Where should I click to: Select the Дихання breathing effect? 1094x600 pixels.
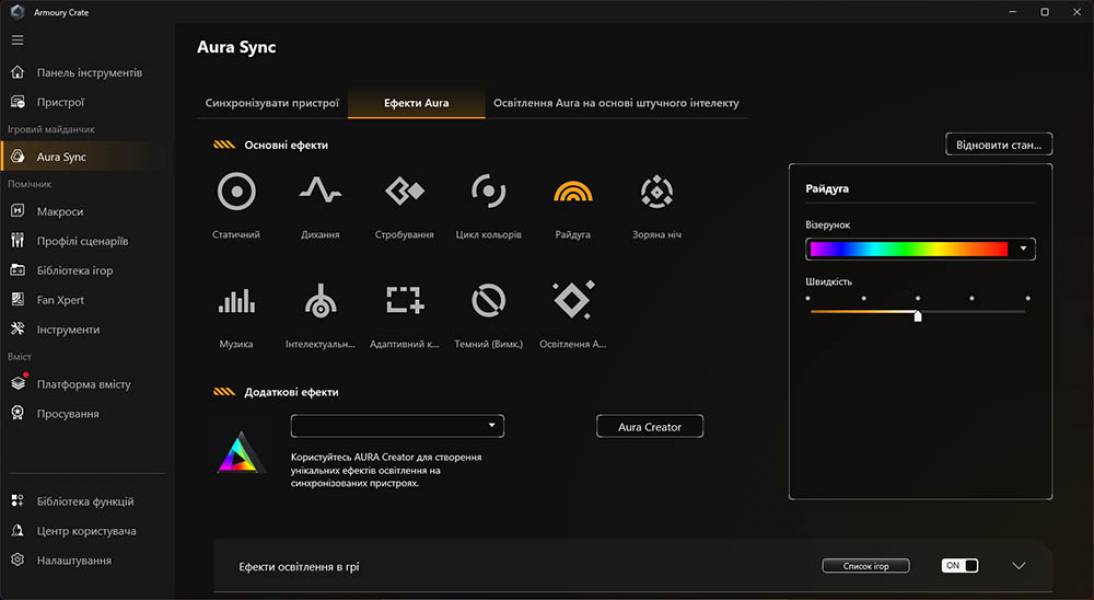click(321, 191)
